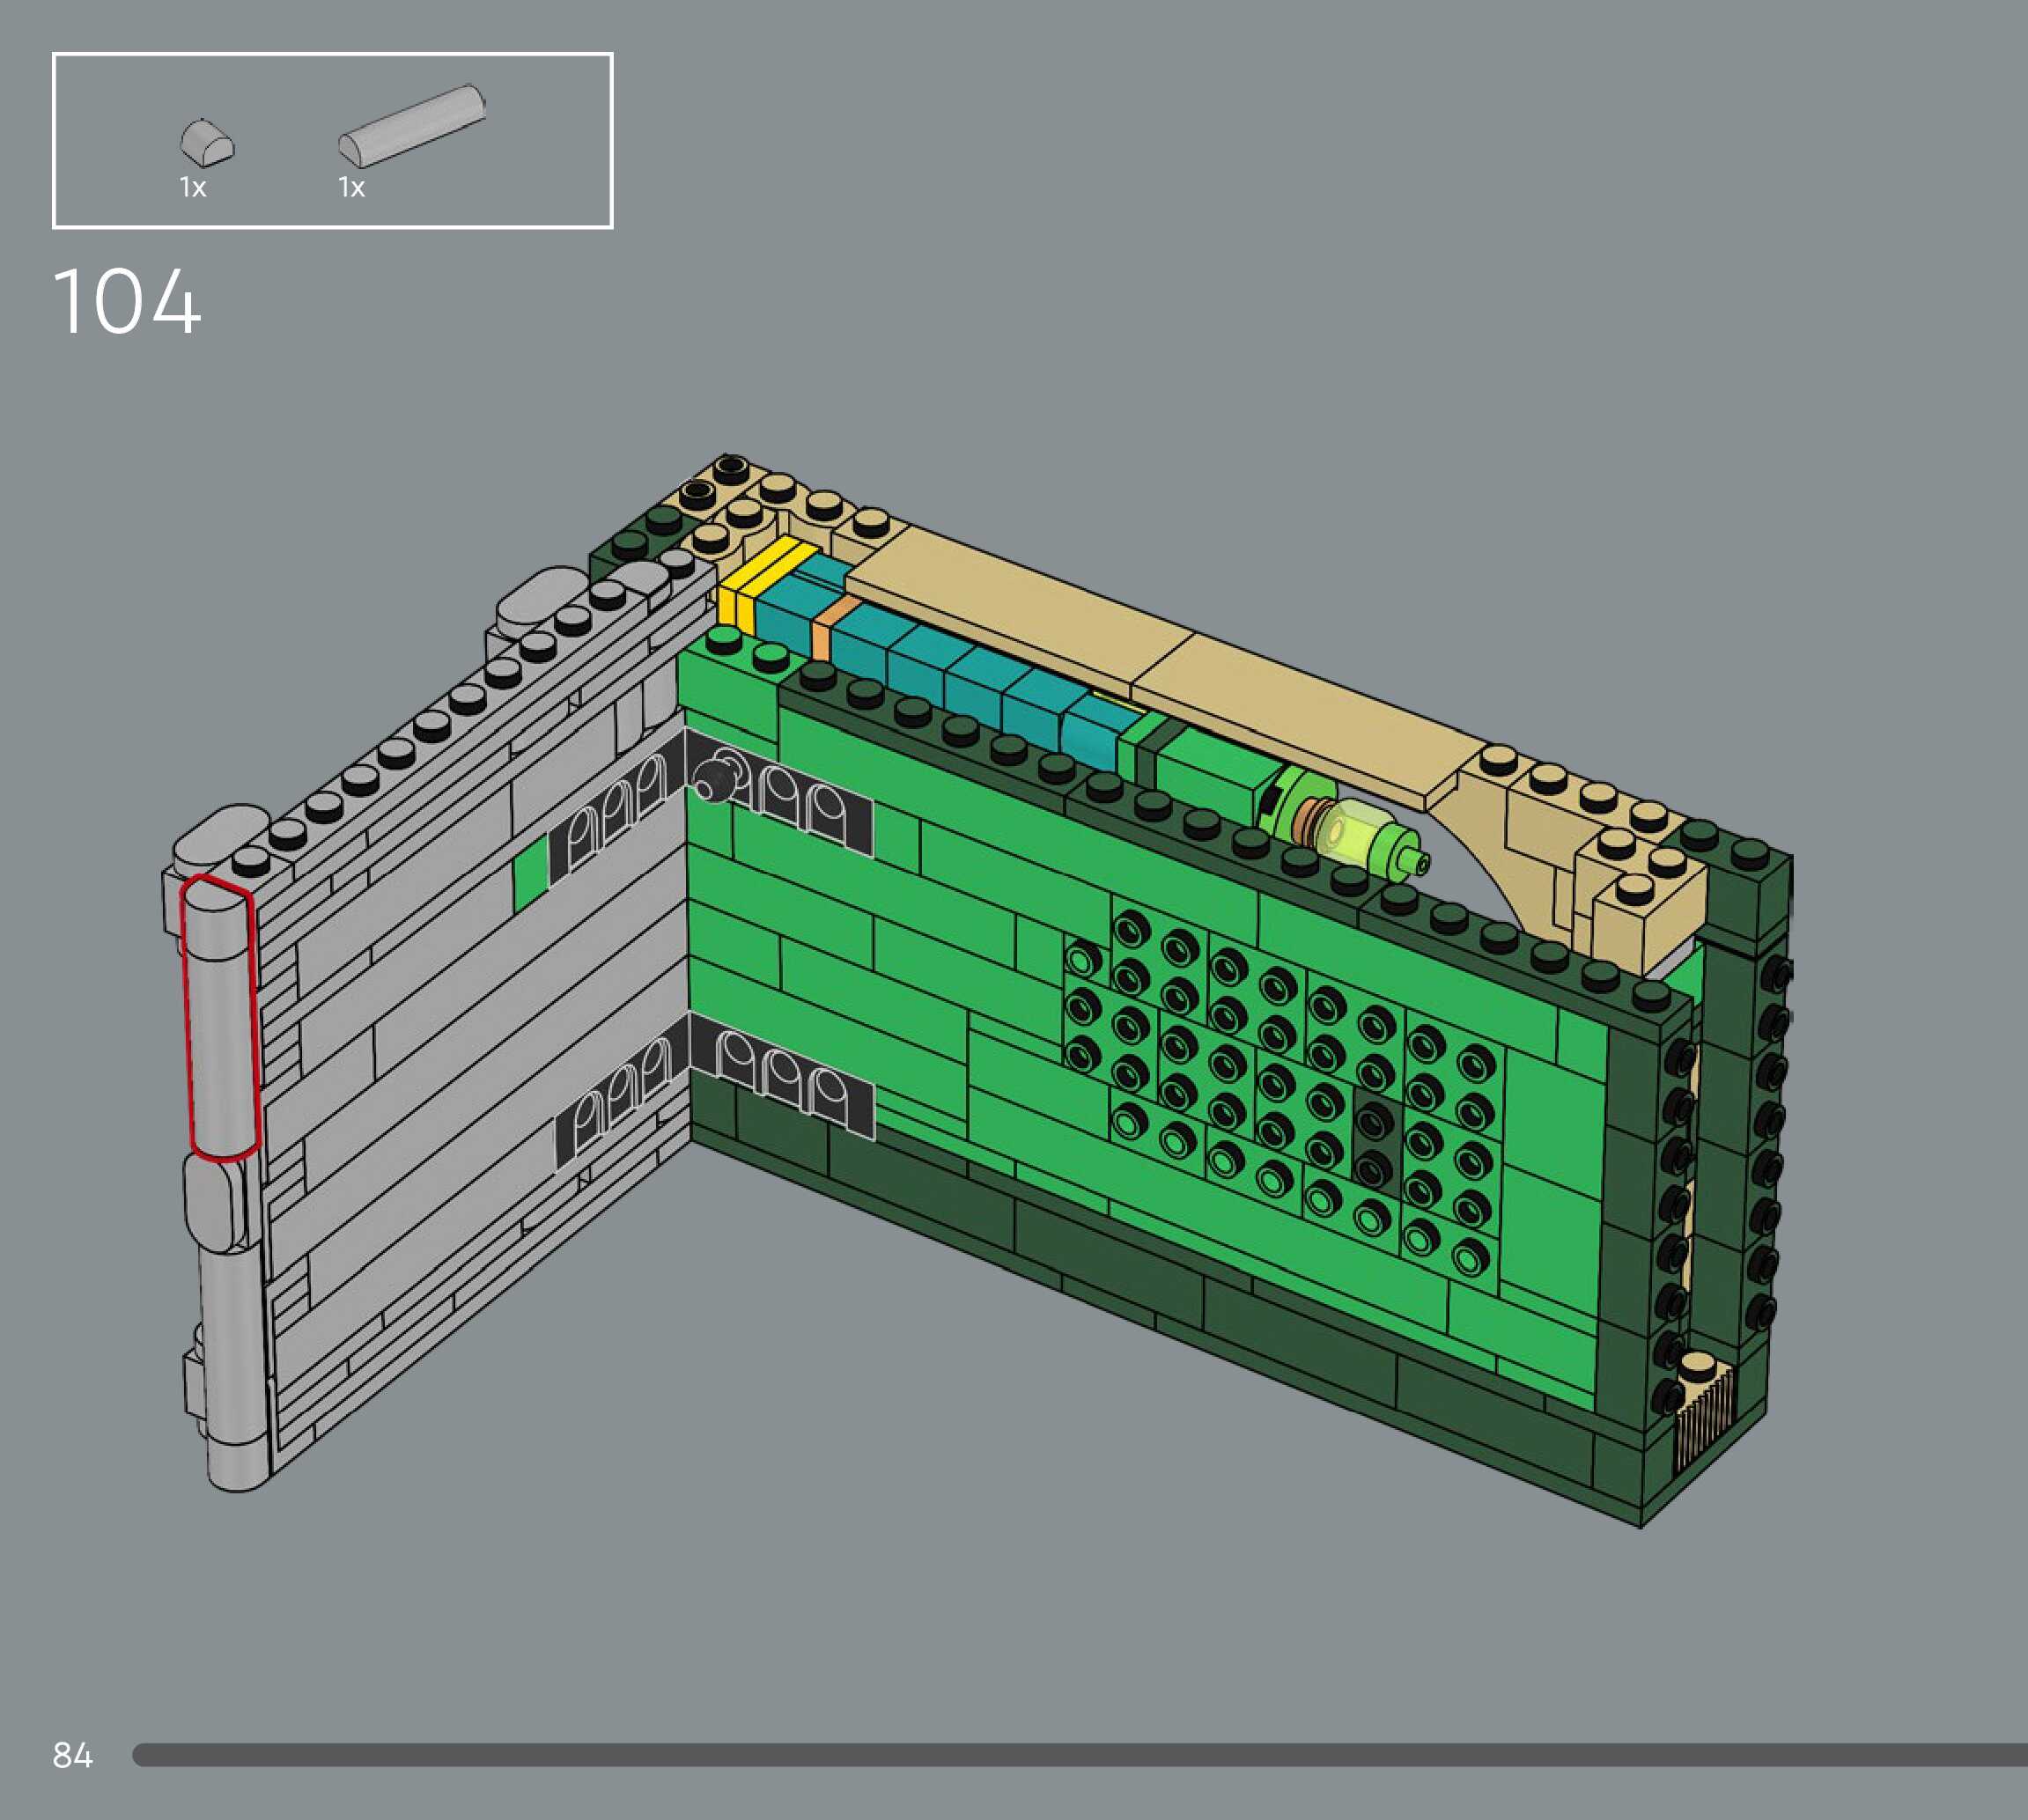Click the page number 84
2028x1820 pixels.
coord(73,1754)
